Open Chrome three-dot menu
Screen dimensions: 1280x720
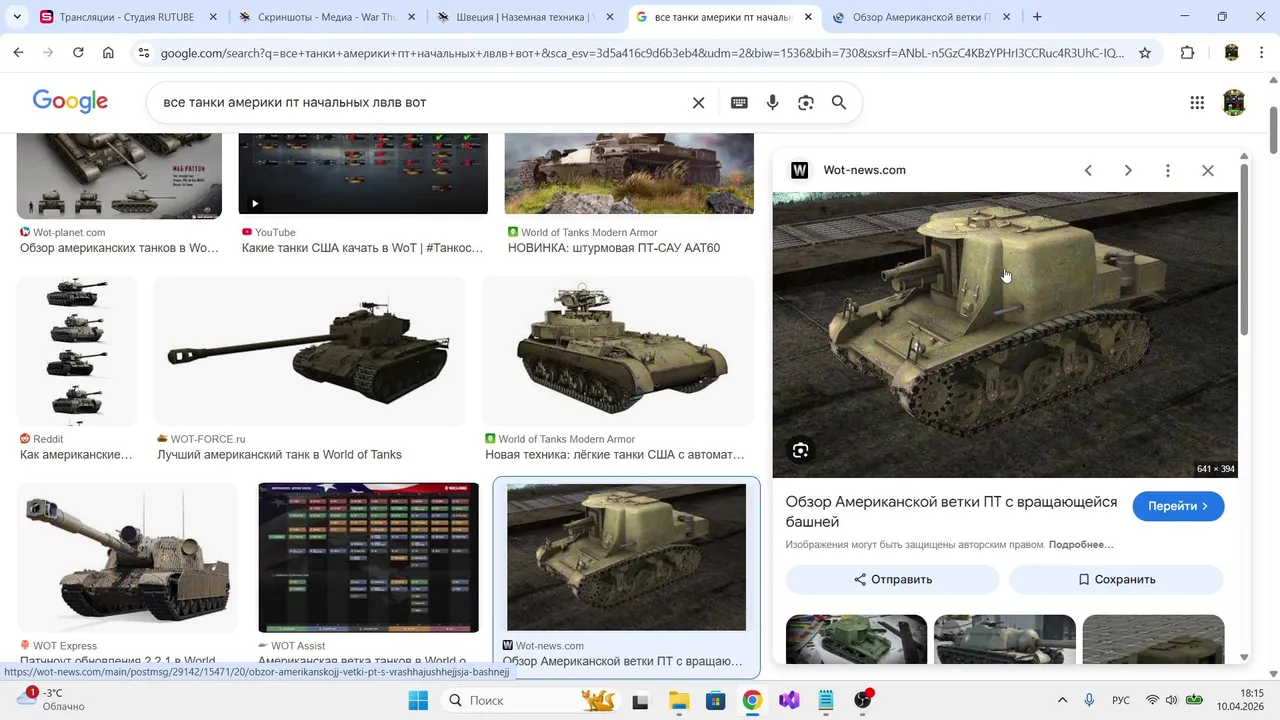[x=1261, y=53]
